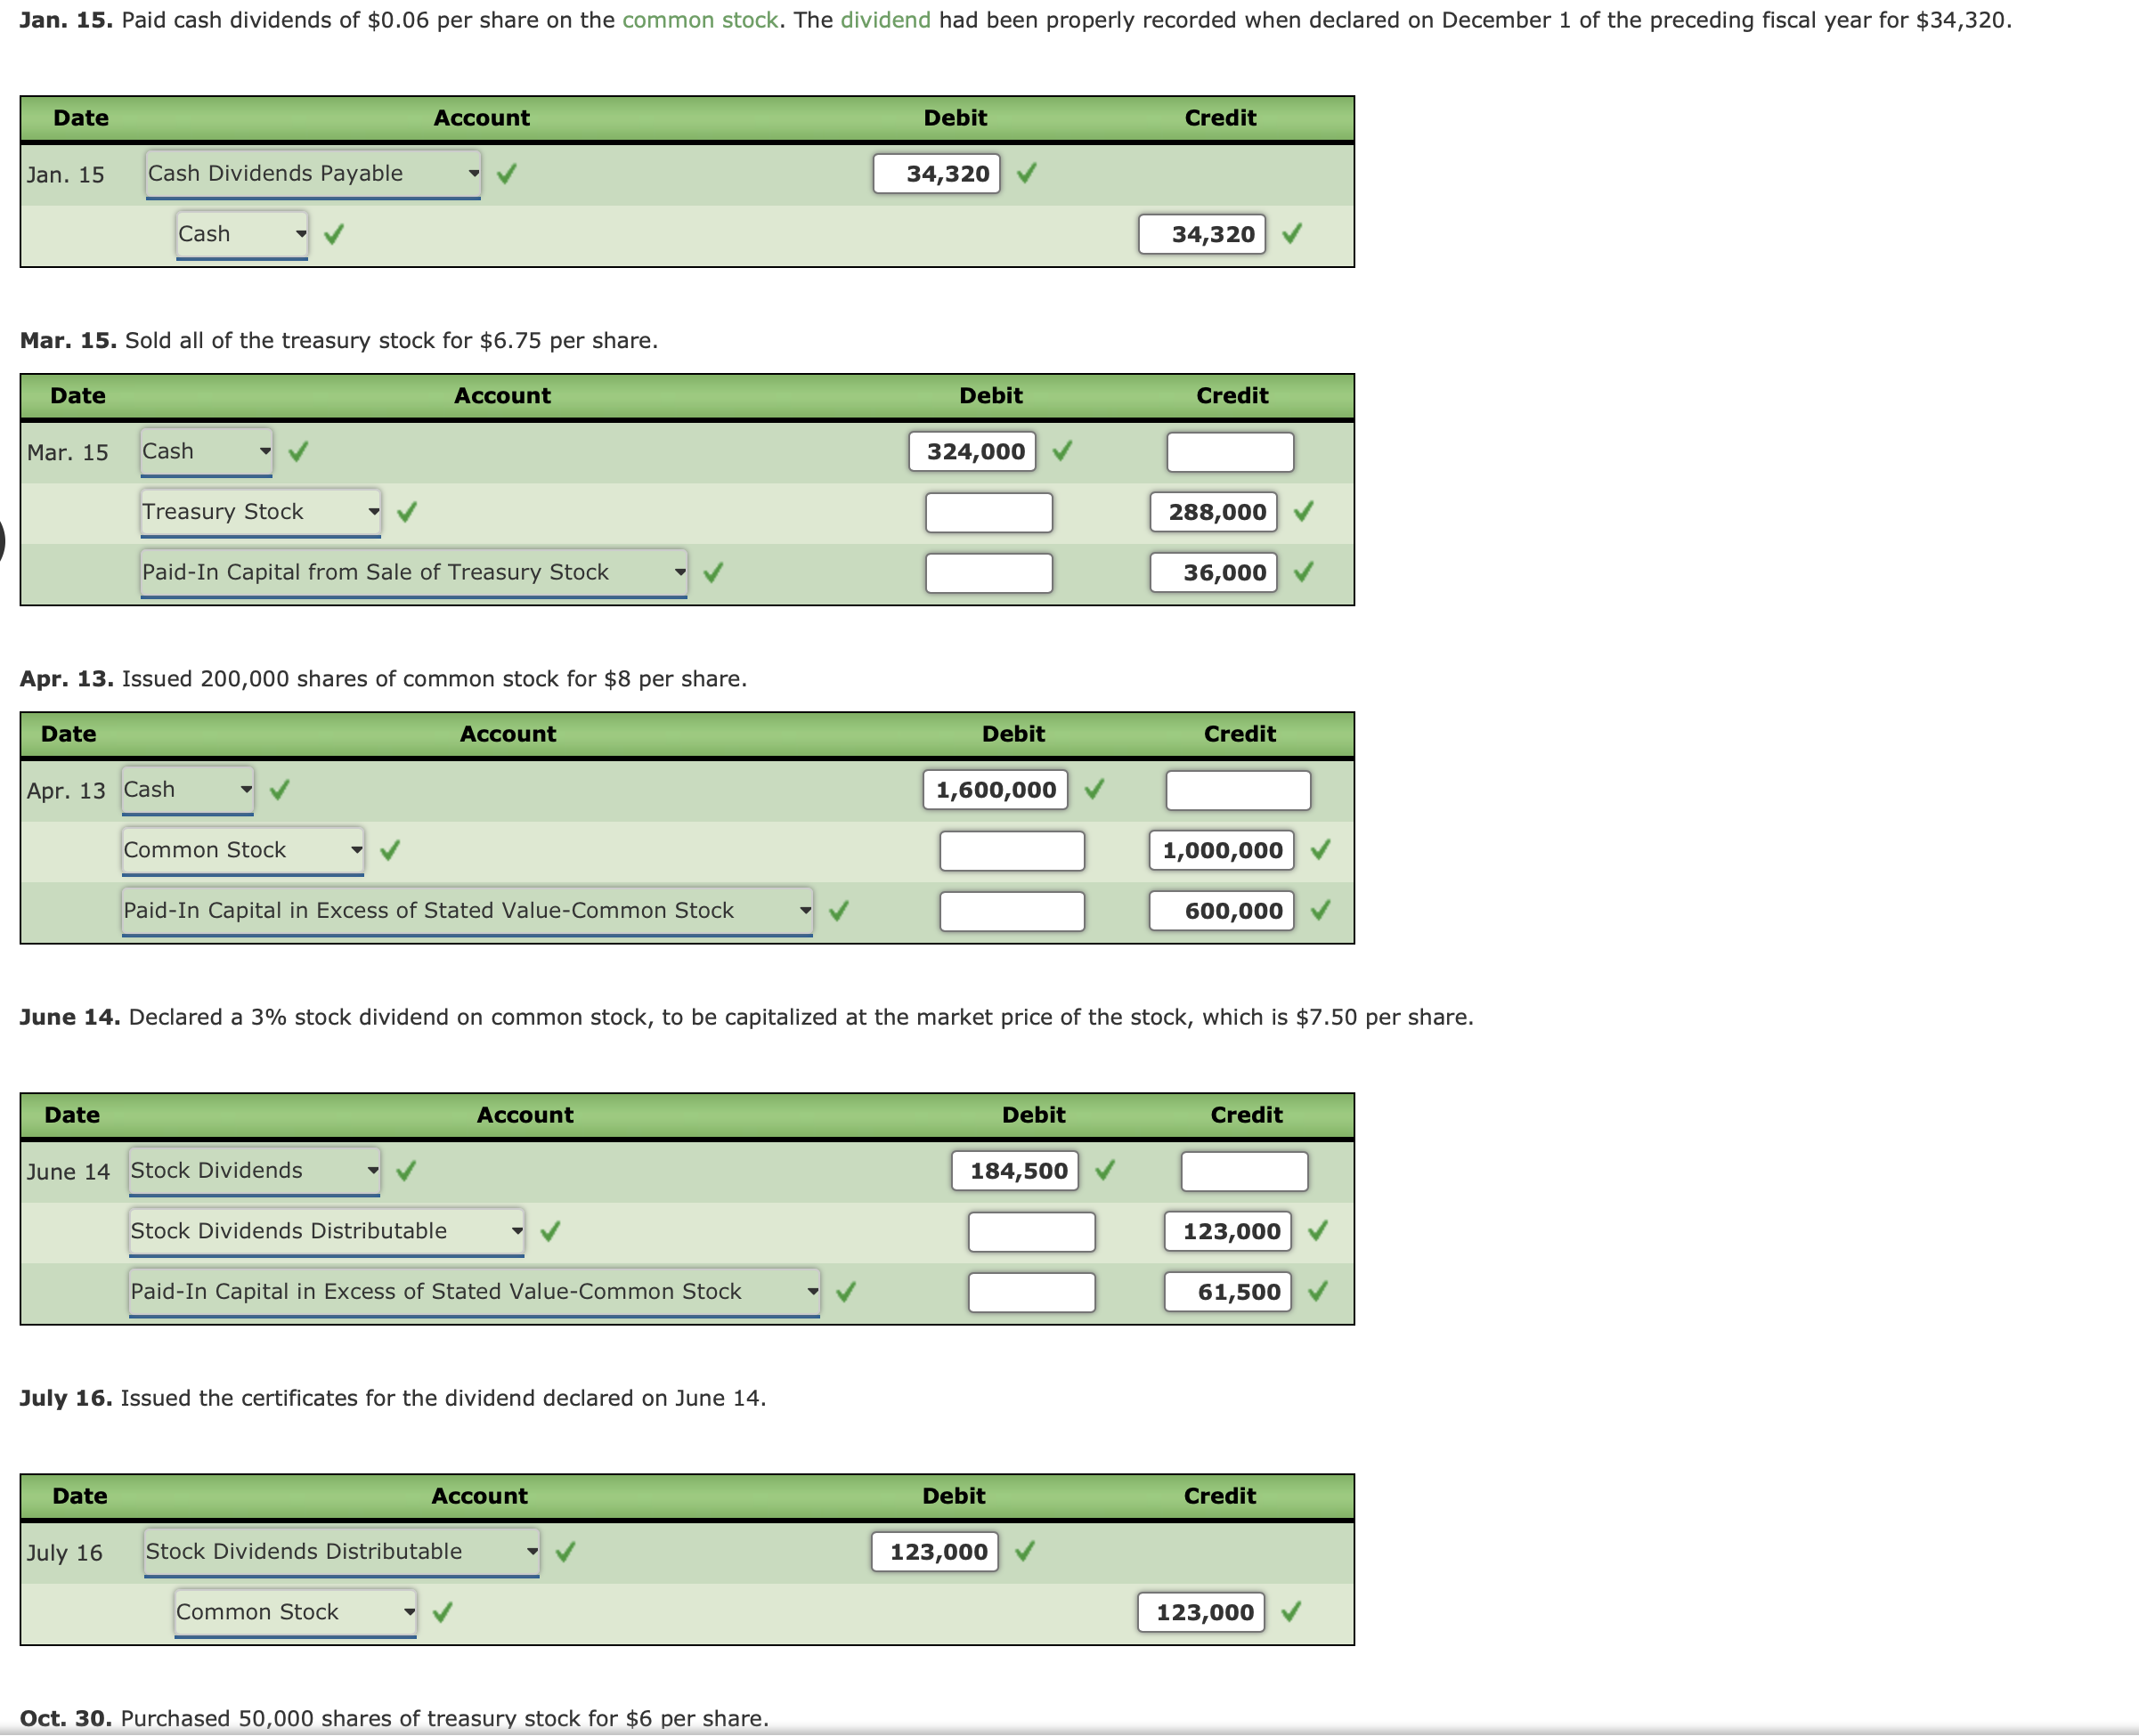Click the empty debit field beside Treasury Stock

coord(988,512)
